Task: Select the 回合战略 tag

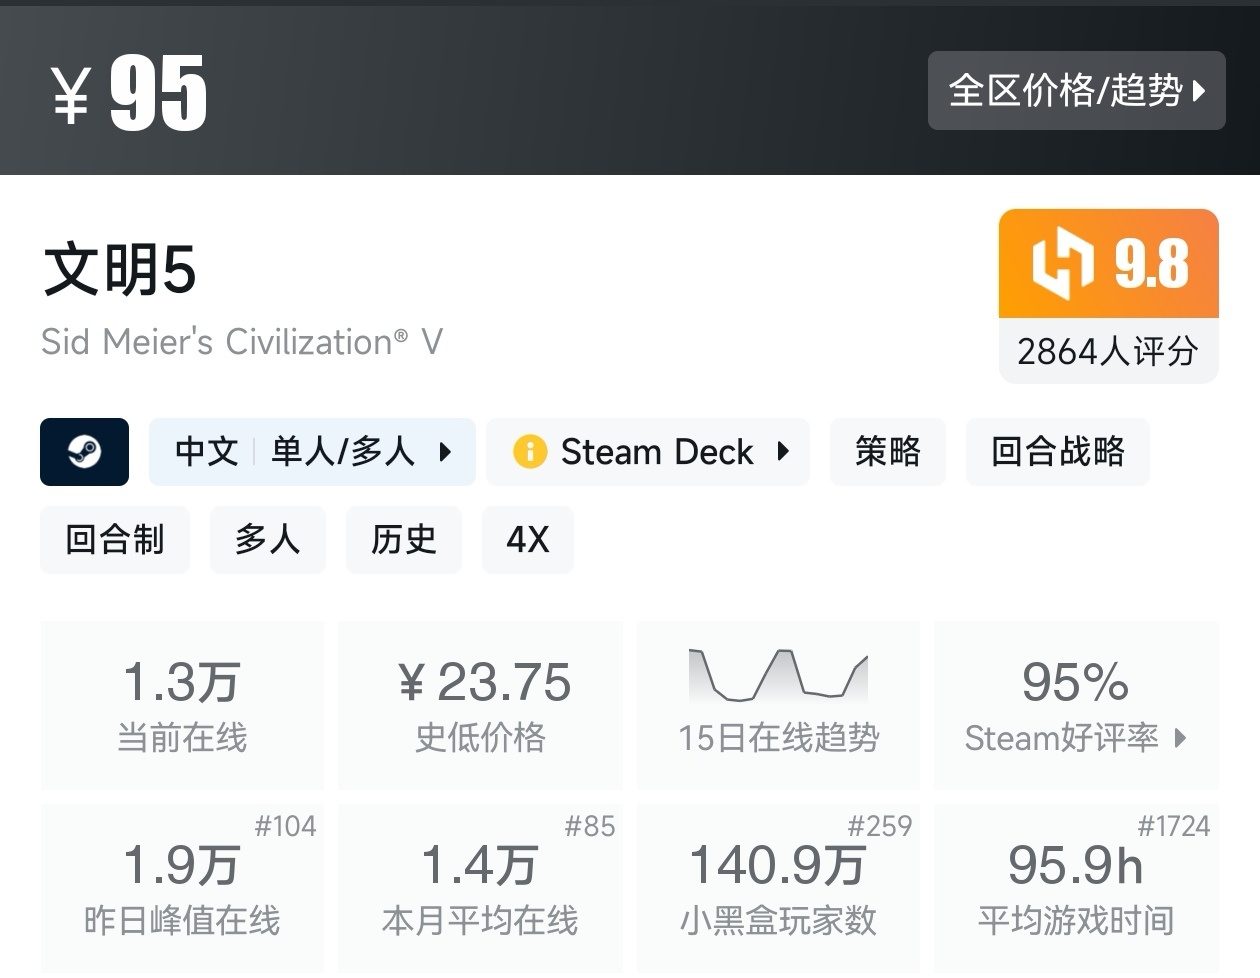Action: coord(1057,452)
